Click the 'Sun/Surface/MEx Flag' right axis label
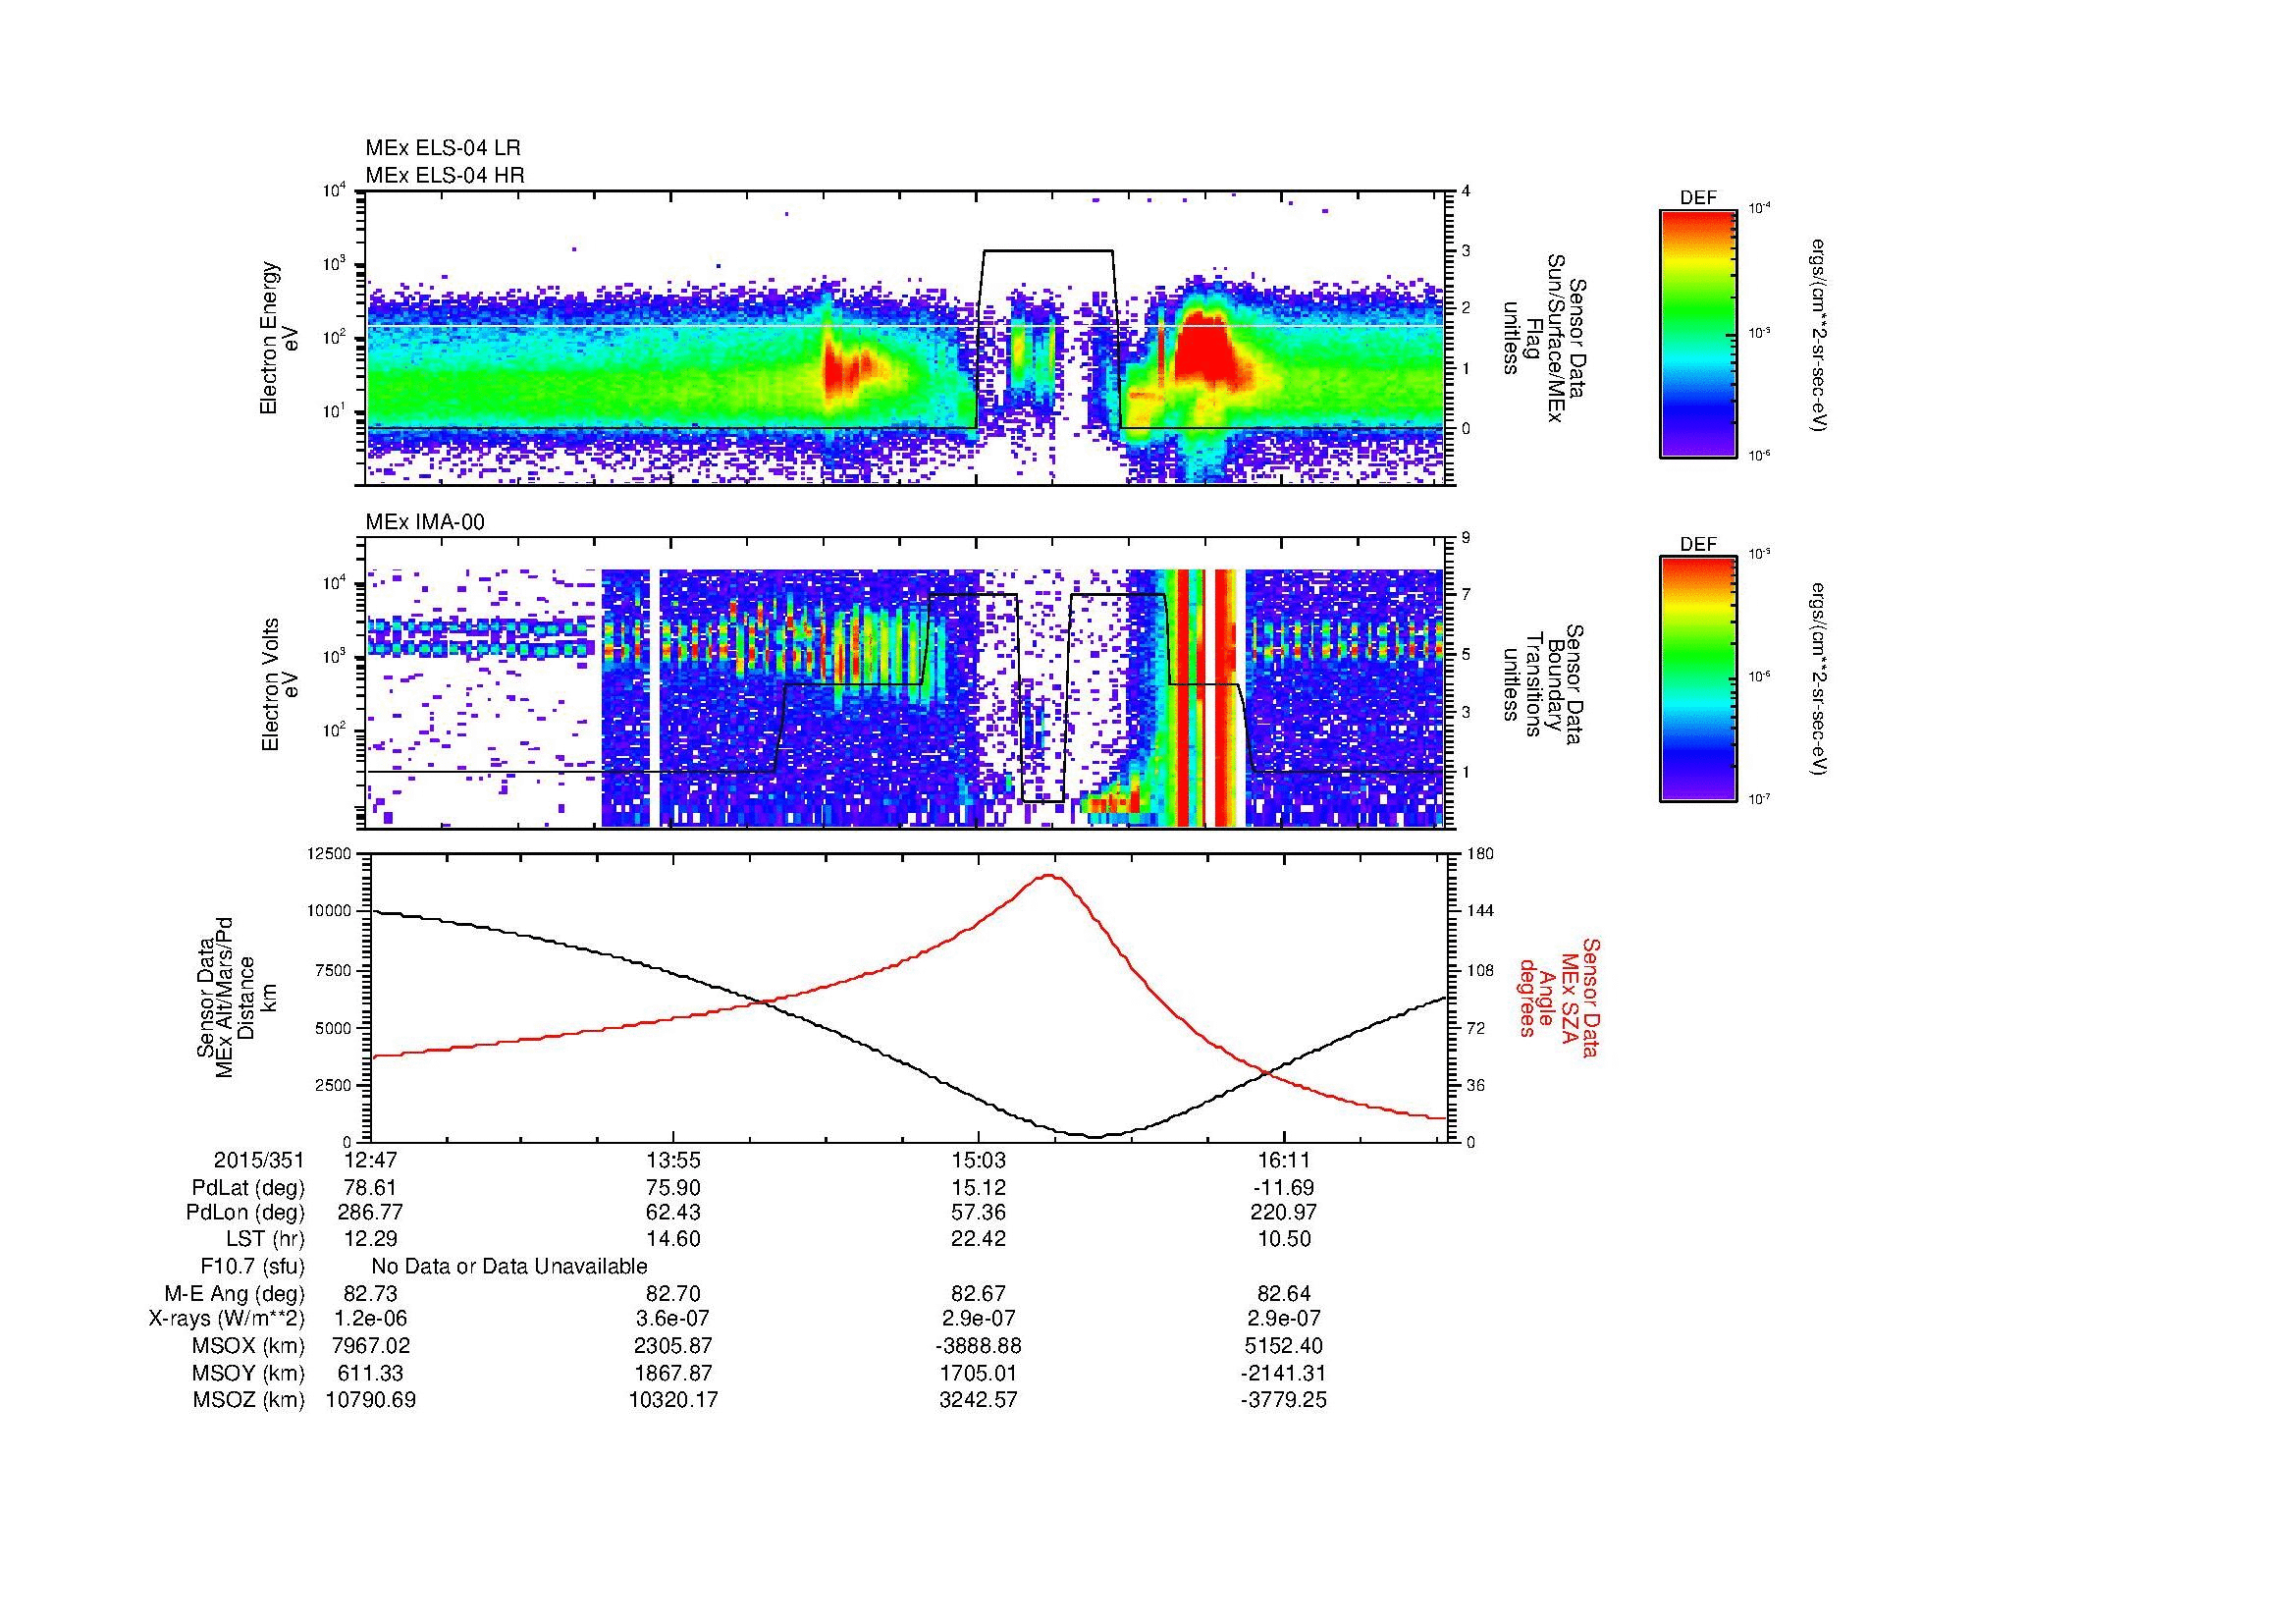 point(1544,338)
